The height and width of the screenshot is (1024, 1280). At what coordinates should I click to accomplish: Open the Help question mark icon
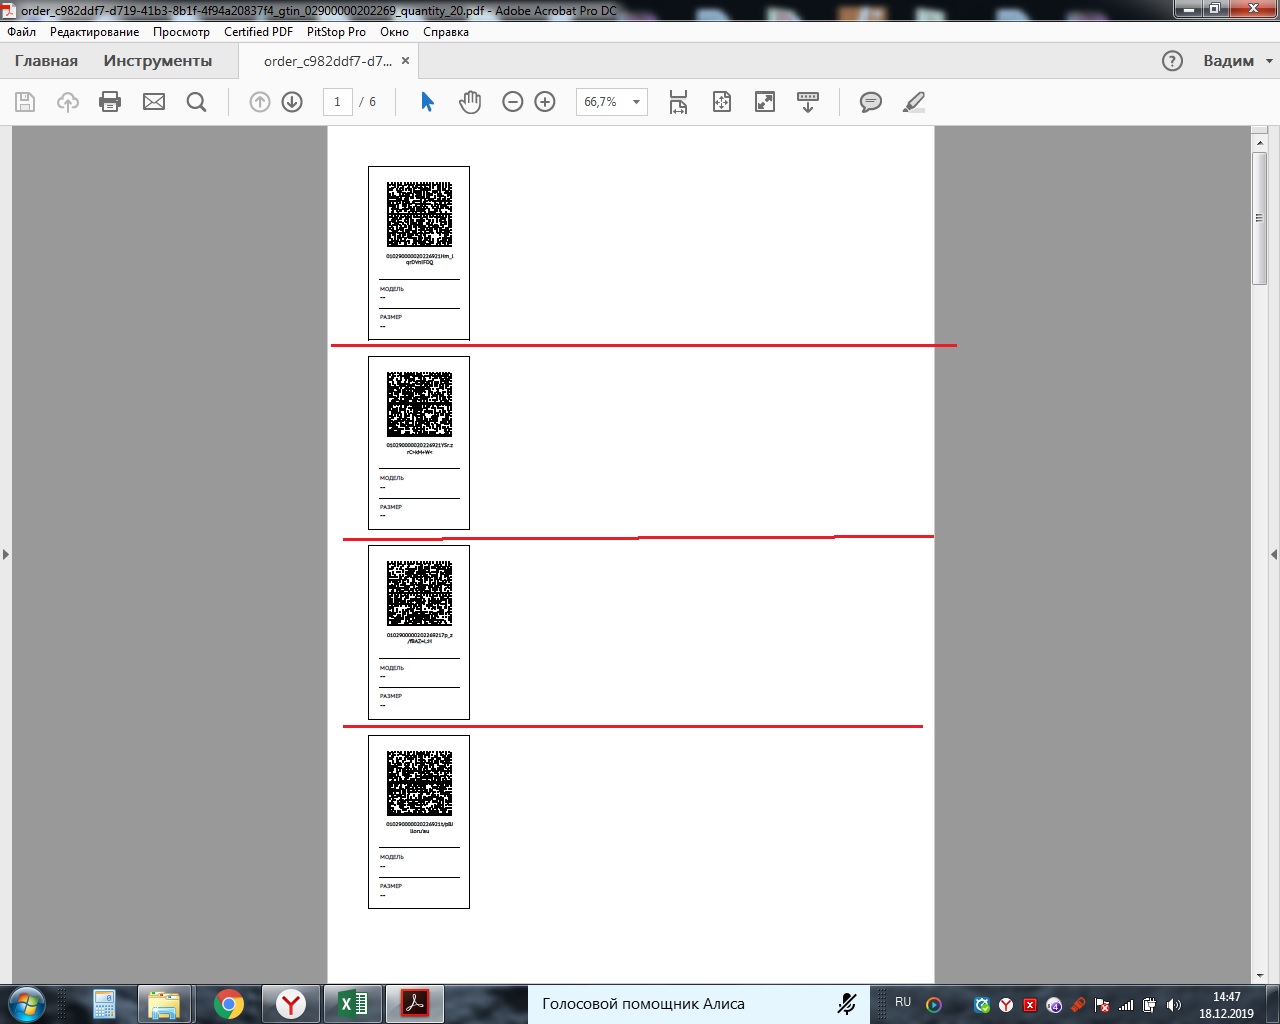[1173, 61]
